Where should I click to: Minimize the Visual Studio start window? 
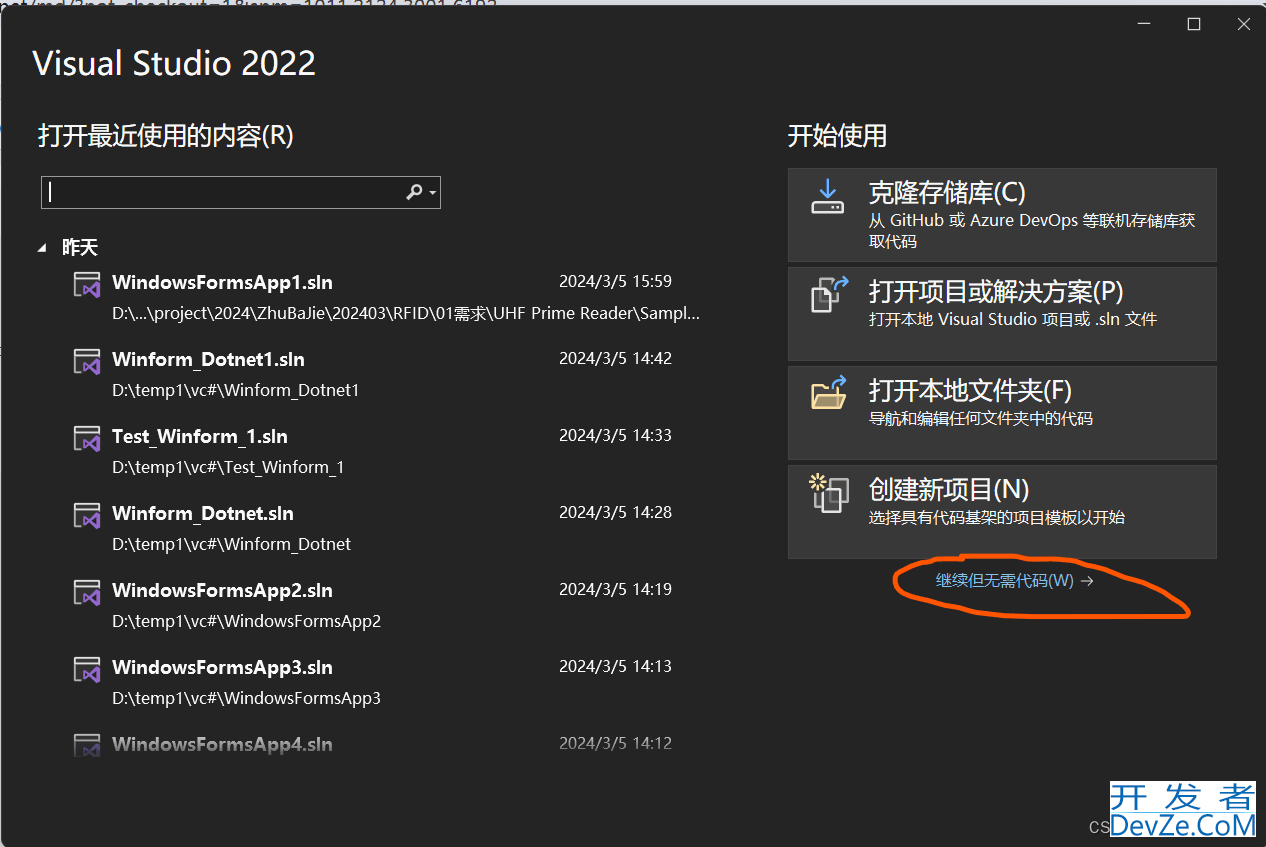(x=1143, y=24)
